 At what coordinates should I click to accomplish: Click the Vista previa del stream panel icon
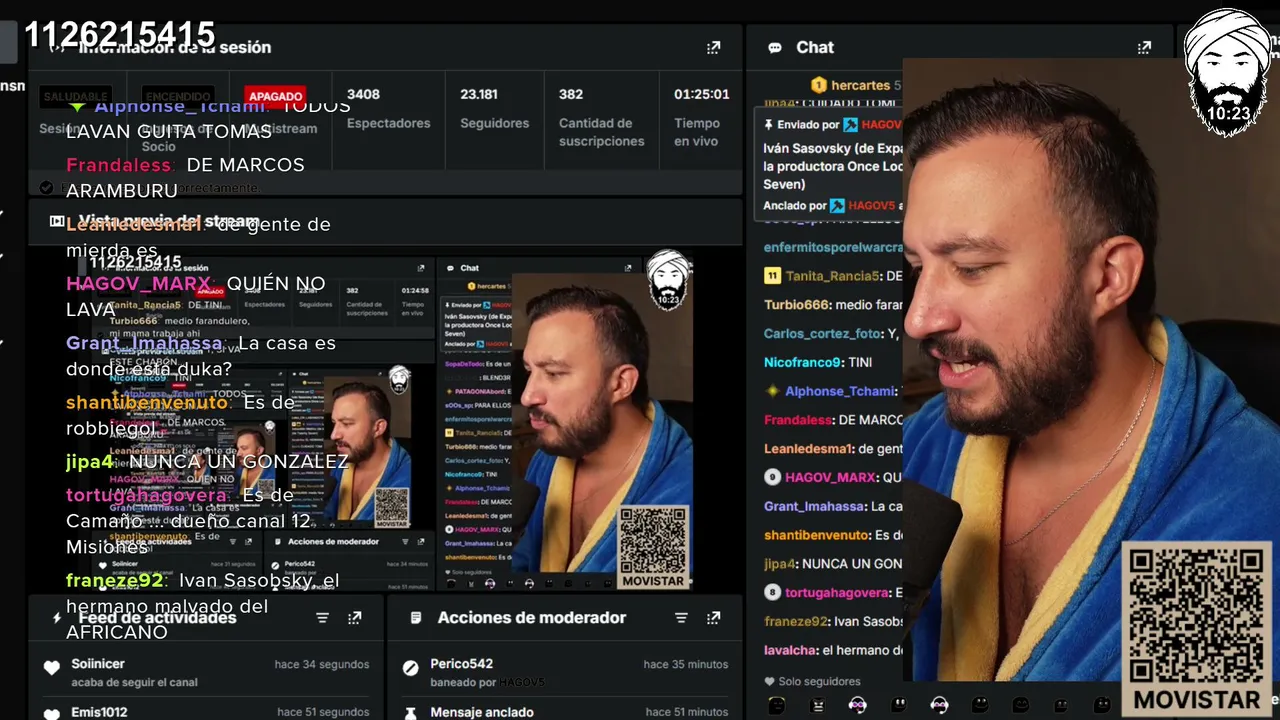[x=57, y=221]
